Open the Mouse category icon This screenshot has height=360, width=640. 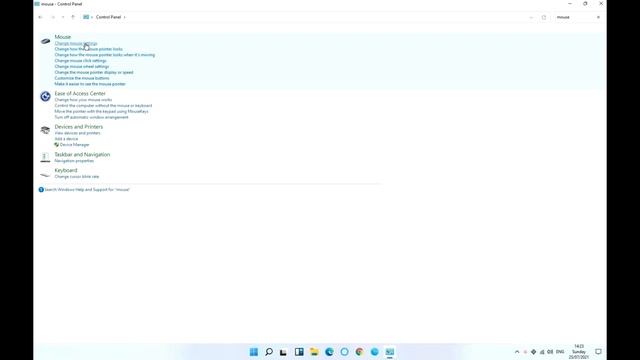point(45,41)
